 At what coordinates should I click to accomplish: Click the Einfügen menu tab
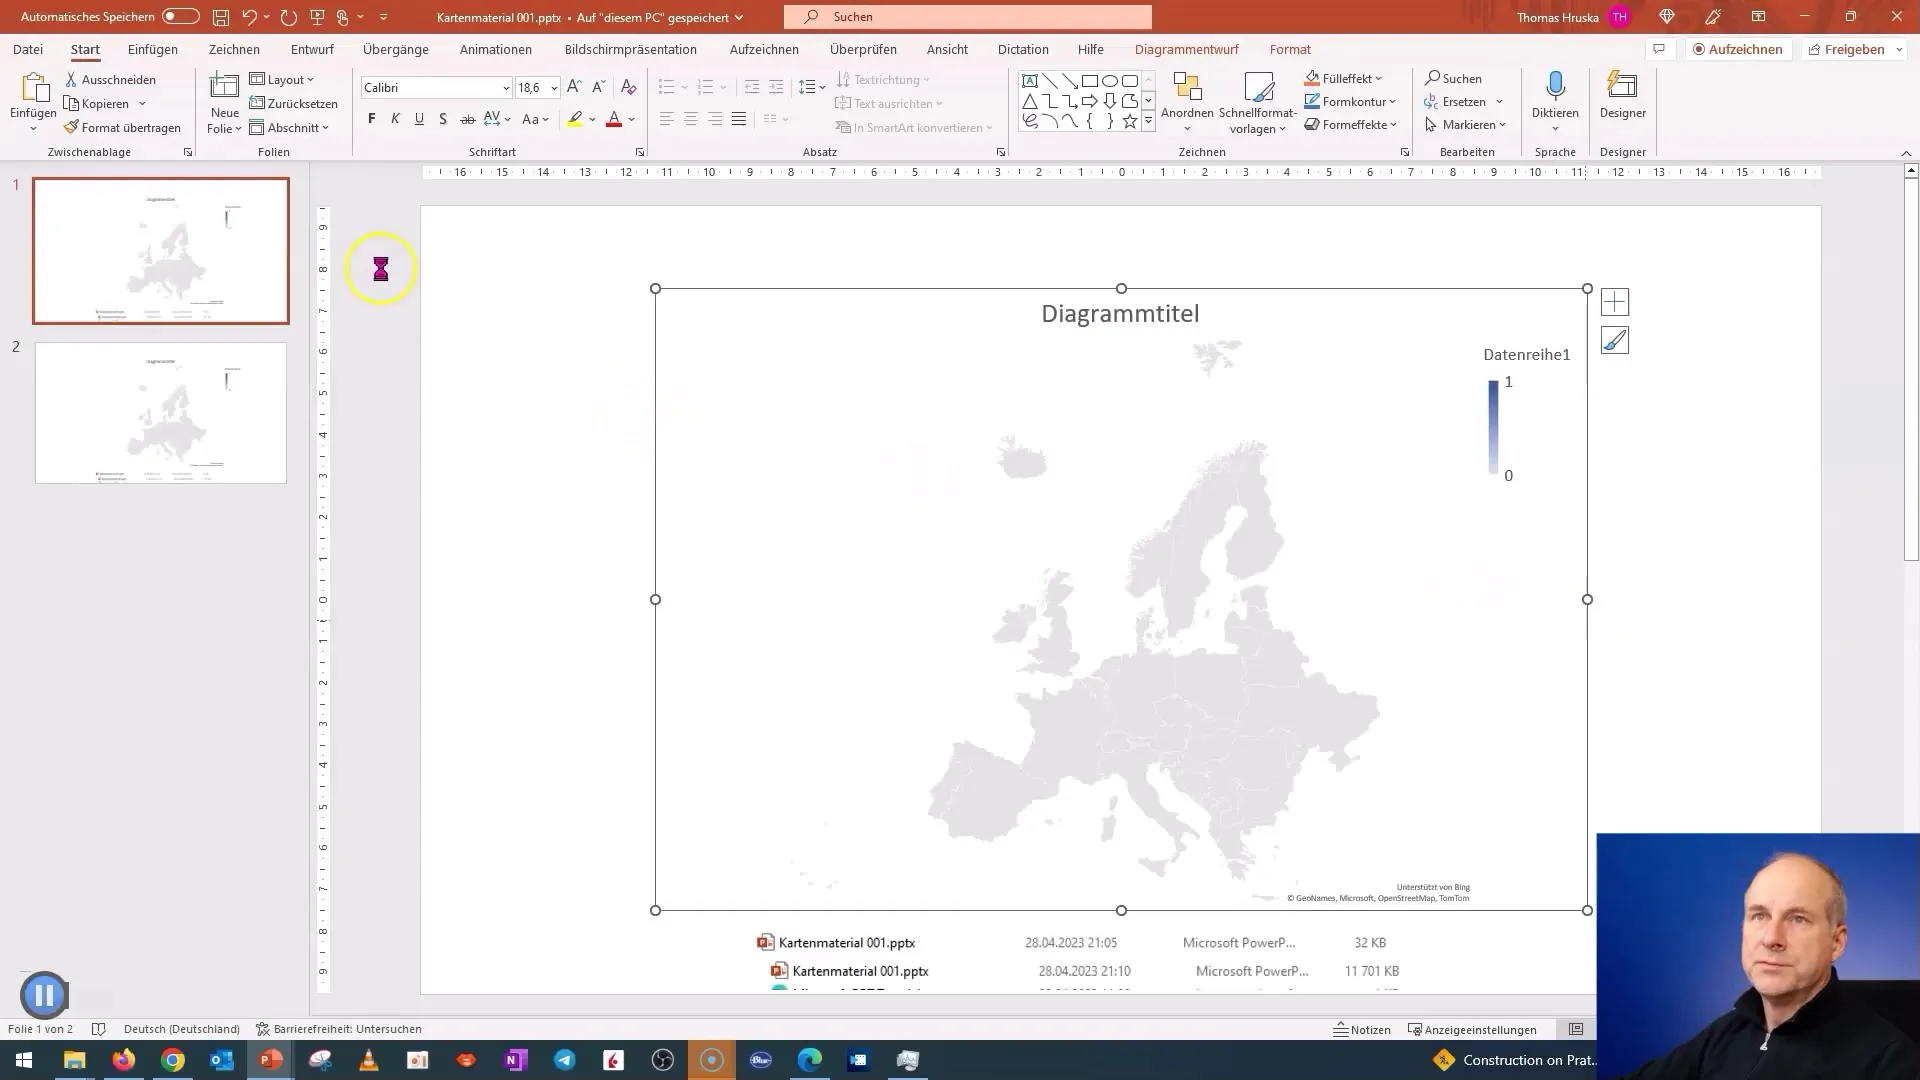(x=153, y=49)
